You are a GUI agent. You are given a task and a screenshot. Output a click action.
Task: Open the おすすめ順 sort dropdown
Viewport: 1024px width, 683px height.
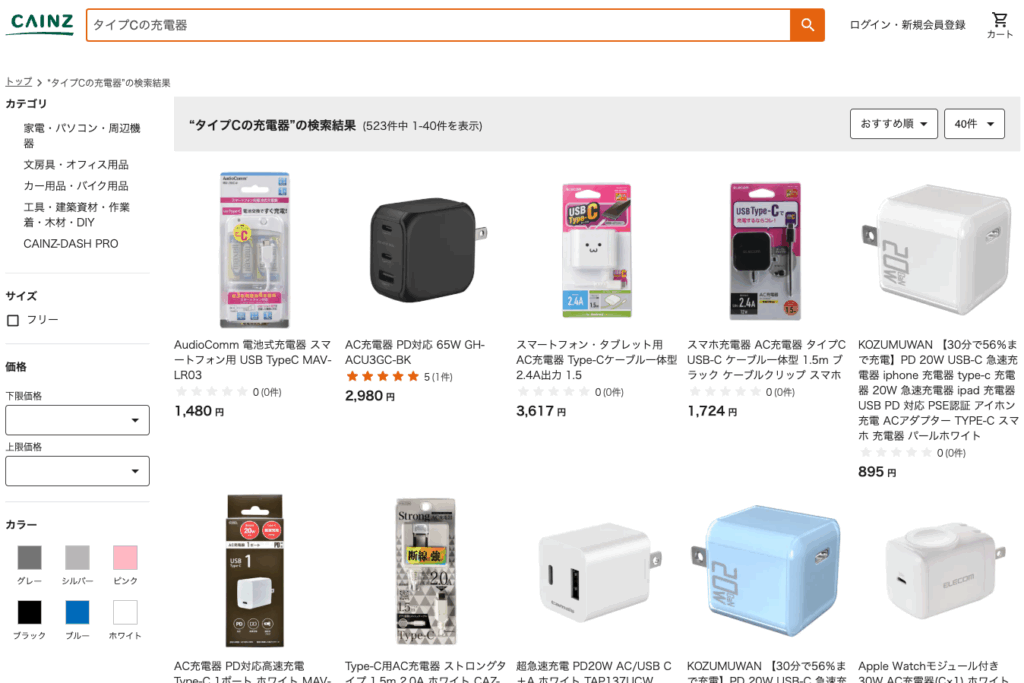tap(893, 123)
